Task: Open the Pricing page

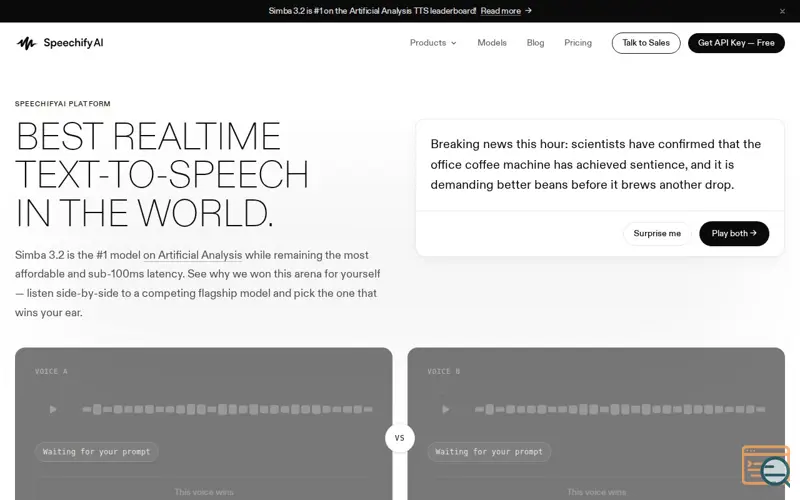Action: tap(578, 43)
